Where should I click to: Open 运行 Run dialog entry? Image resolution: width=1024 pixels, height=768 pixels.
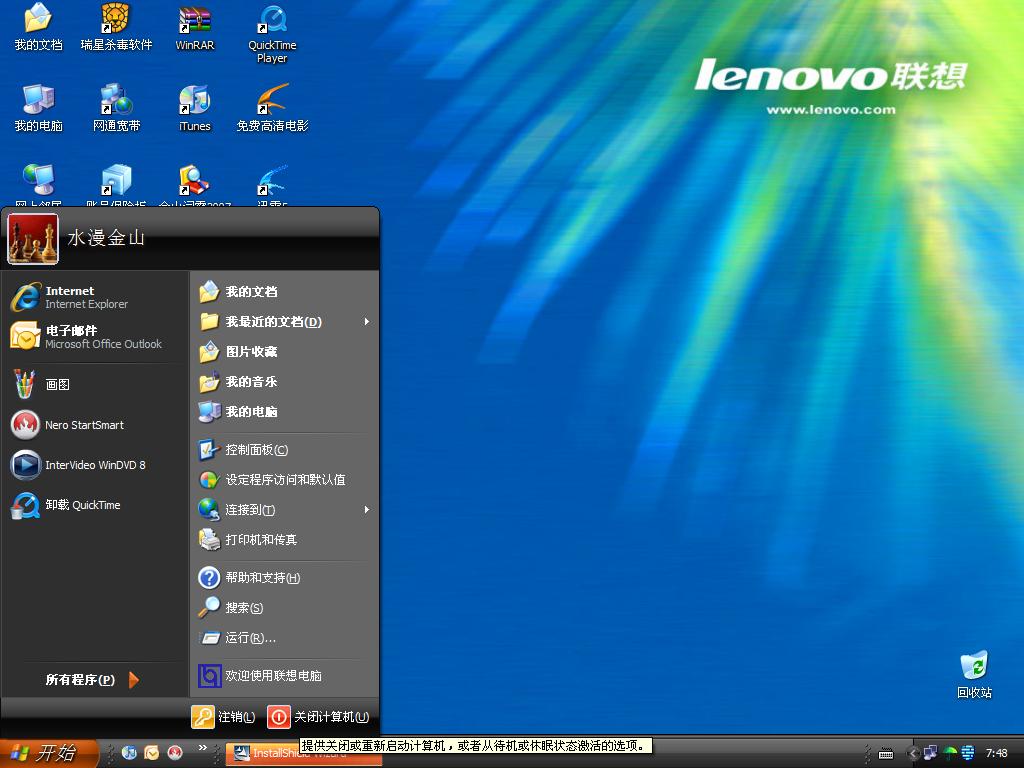250,638
